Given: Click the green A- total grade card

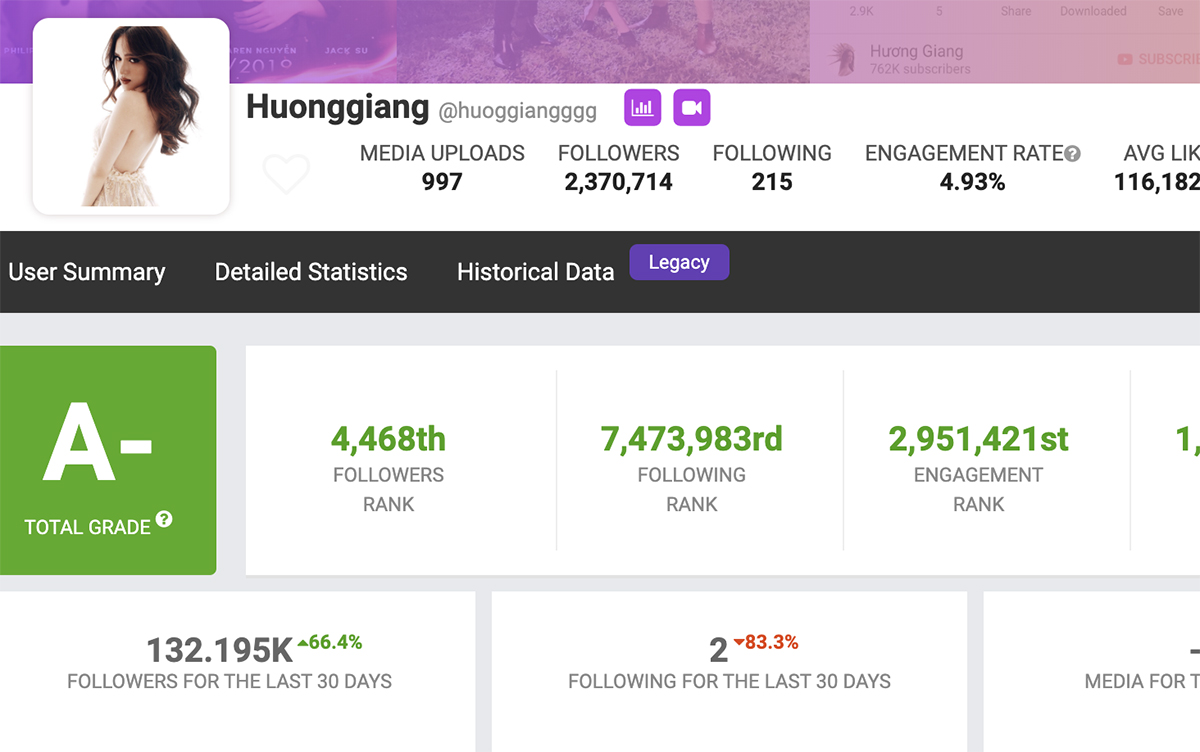Looking at the screenshot, I should (x=108, y=460).
